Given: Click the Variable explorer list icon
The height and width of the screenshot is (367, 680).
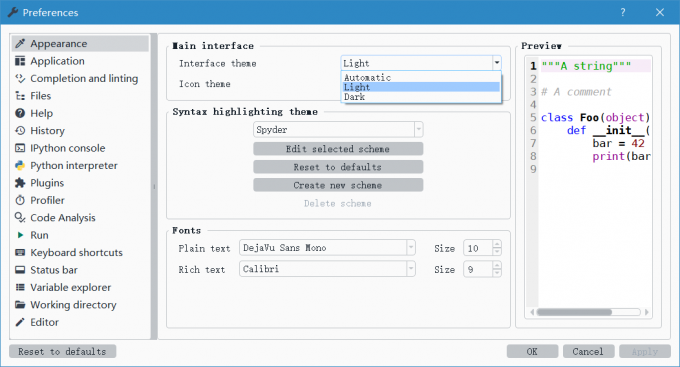Looking at the screenshot, I should (x=20, y=287).
